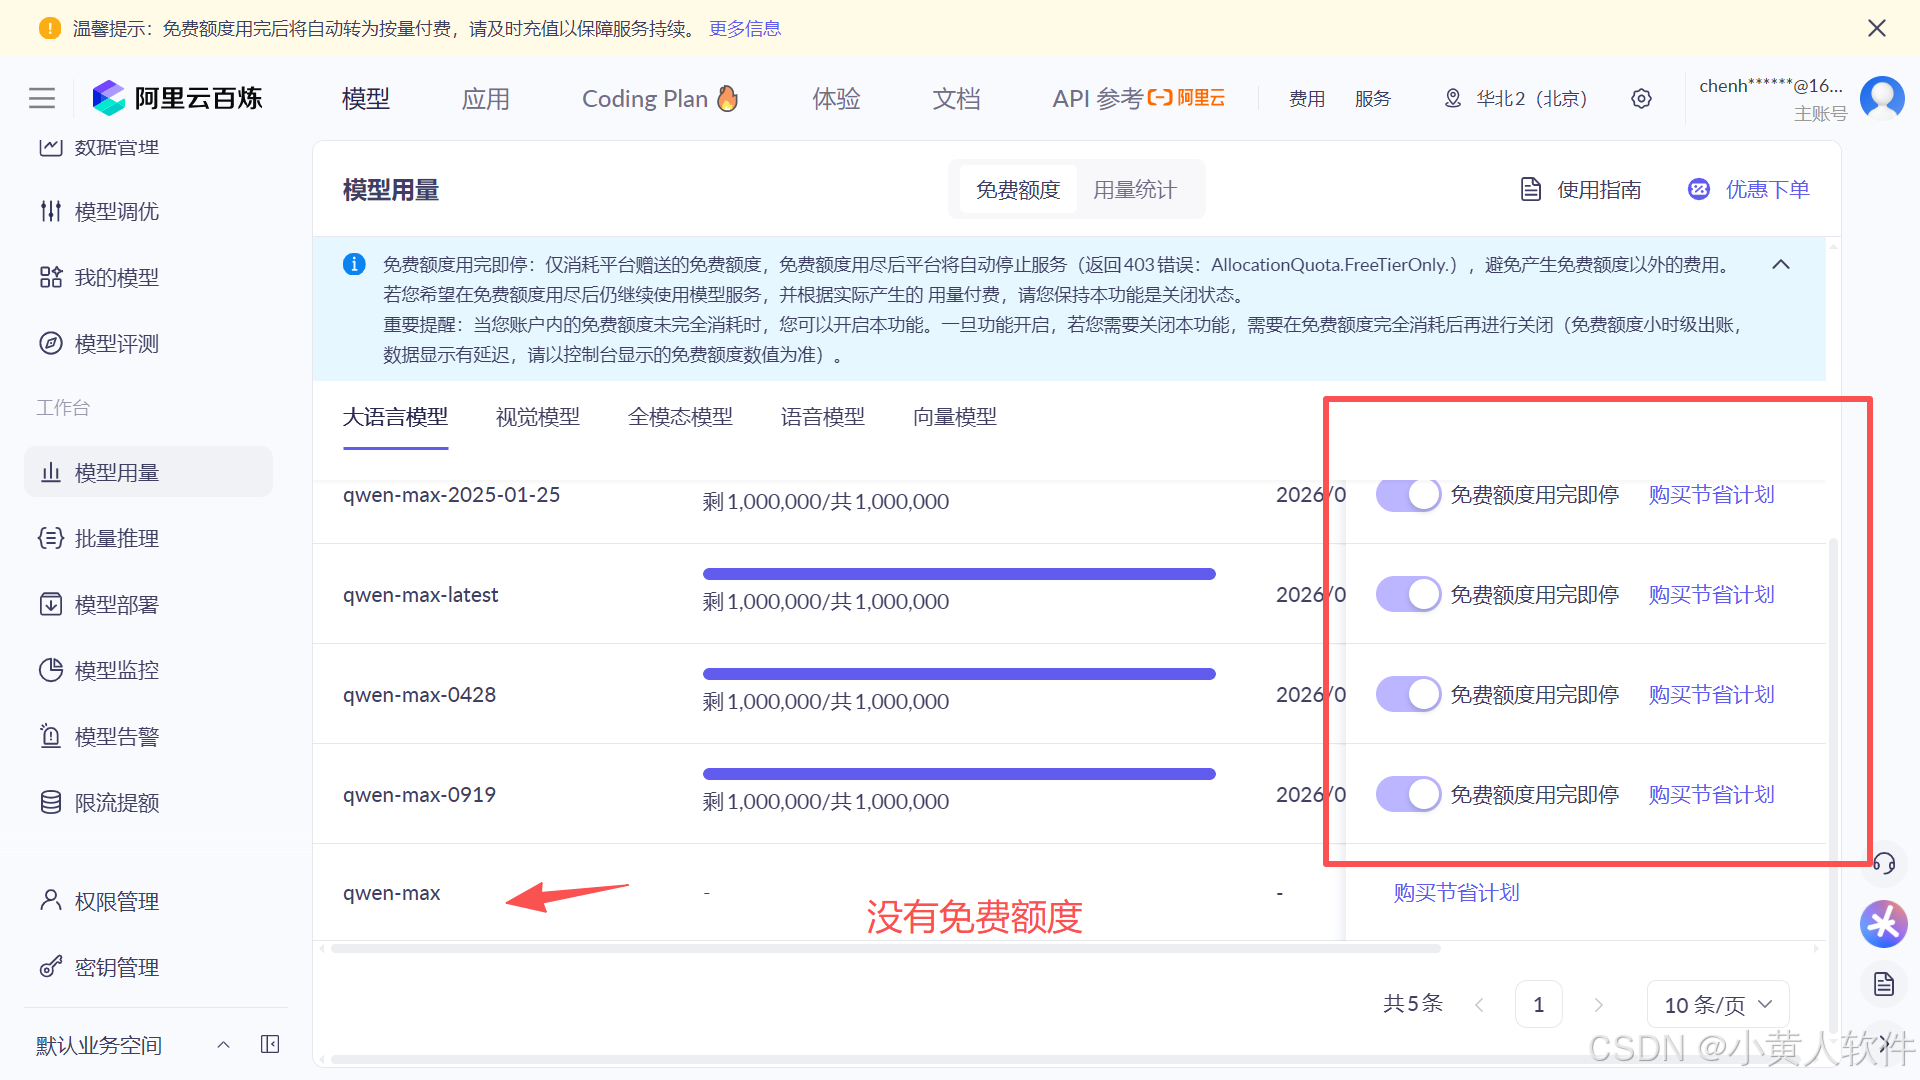Screen dimensions: 1920x1080
Task: Open the 使用指南 document icon
Action: [x=1530, y=190]
